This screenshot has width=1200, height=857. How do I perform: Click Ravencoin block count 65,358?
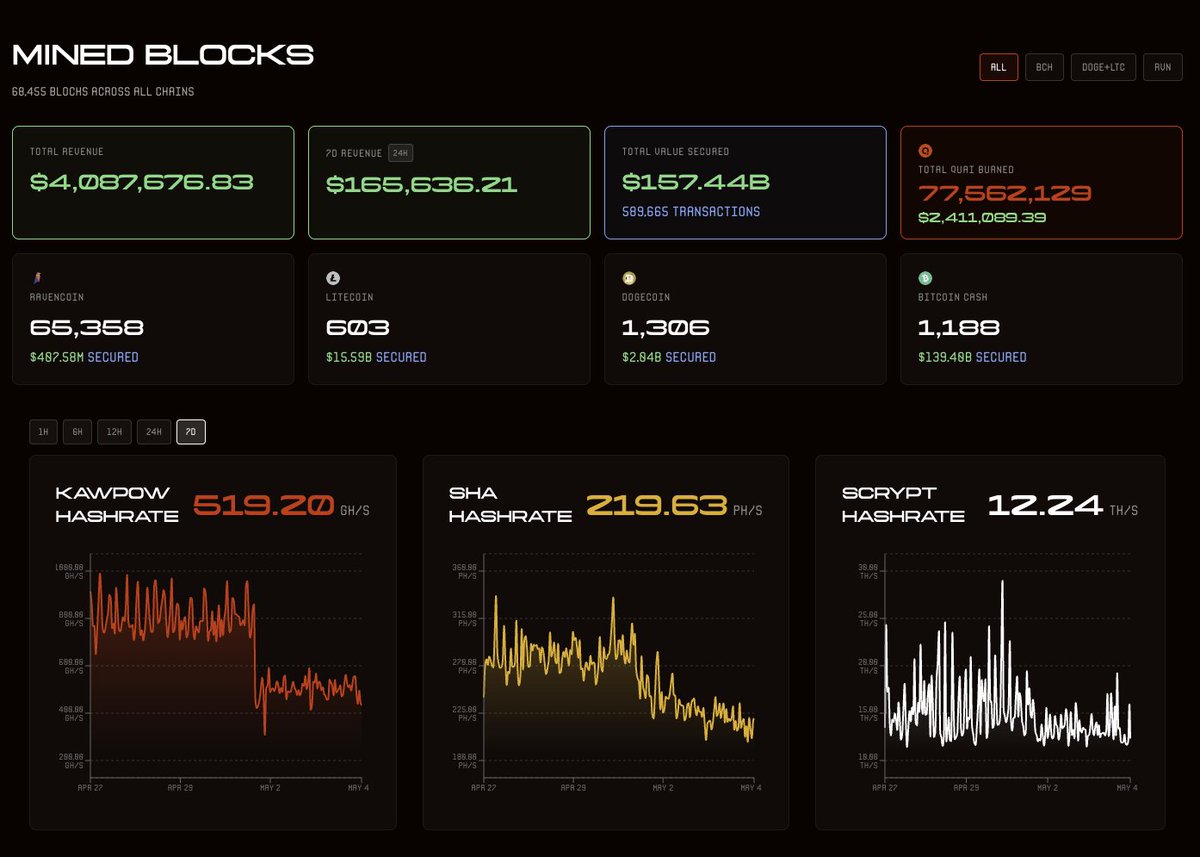click(87, 328)
